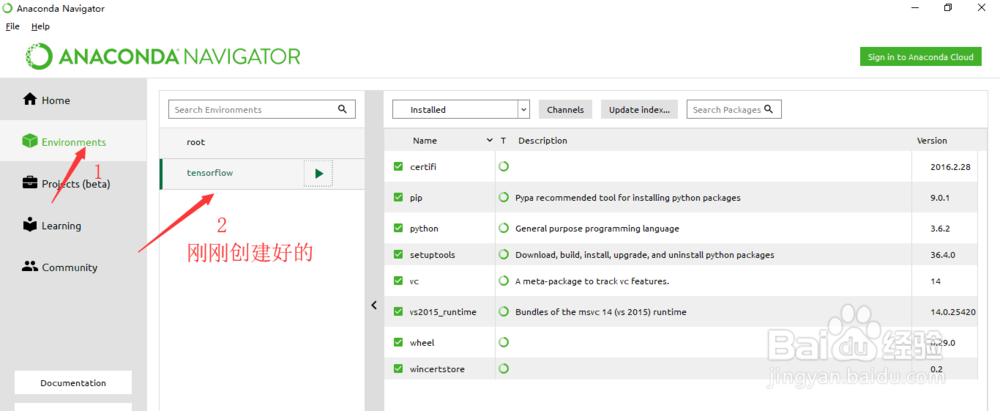
Task: Click wincertstore package type circle icon
Action: pyautogui.click(x=504, y=369)
